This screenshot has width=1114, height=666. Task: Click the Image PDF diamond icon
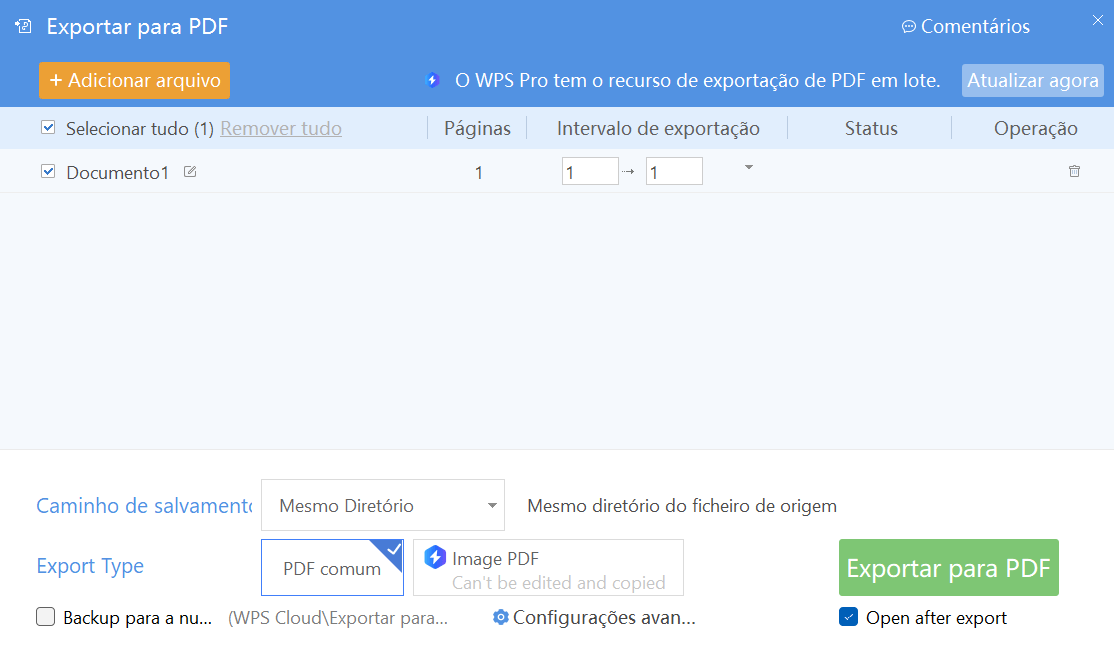(436, 558)
